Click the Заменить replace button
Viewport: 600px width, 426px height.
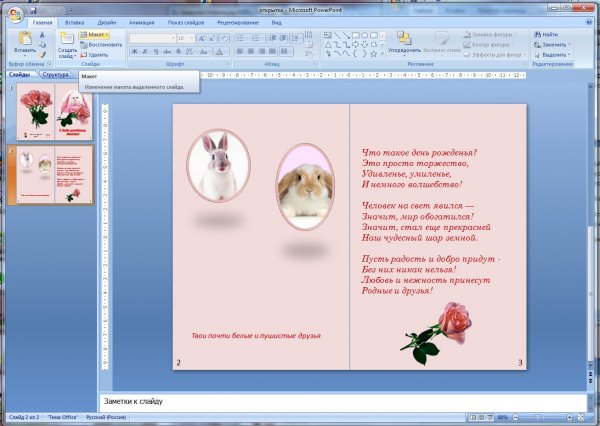coord(553,45)
